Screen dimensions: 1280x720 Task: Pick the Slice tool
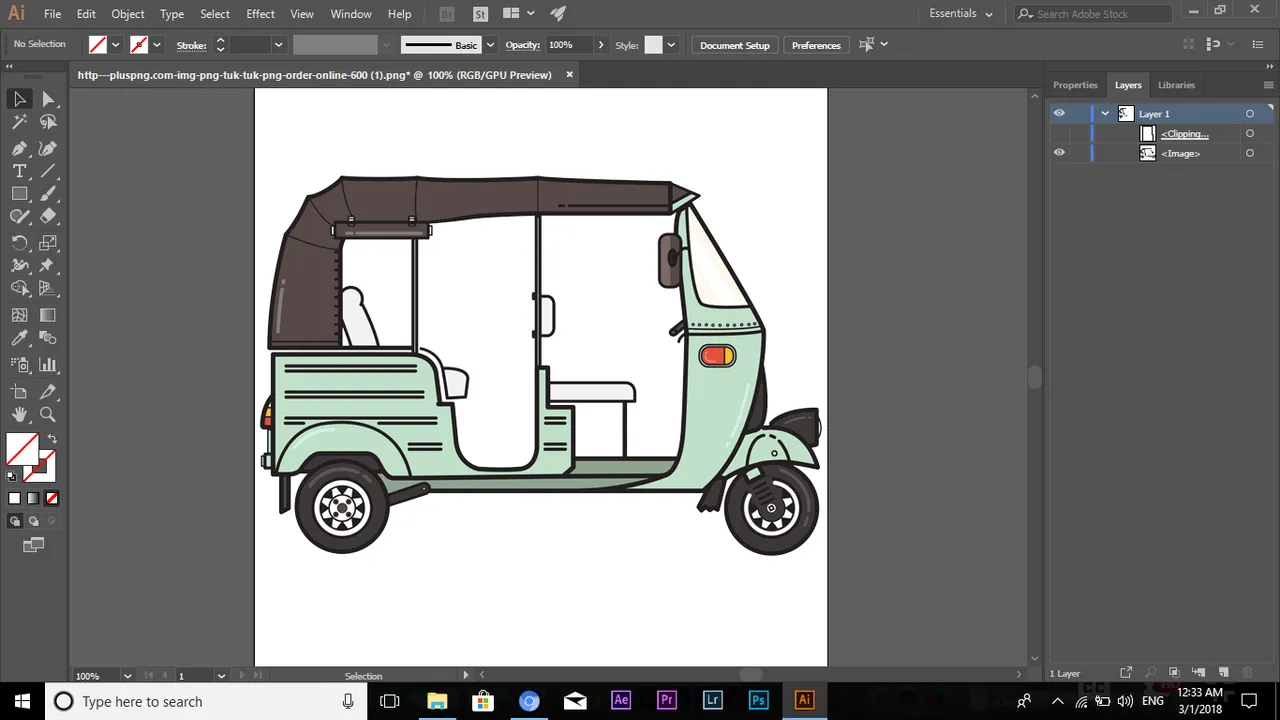[48, 392]
